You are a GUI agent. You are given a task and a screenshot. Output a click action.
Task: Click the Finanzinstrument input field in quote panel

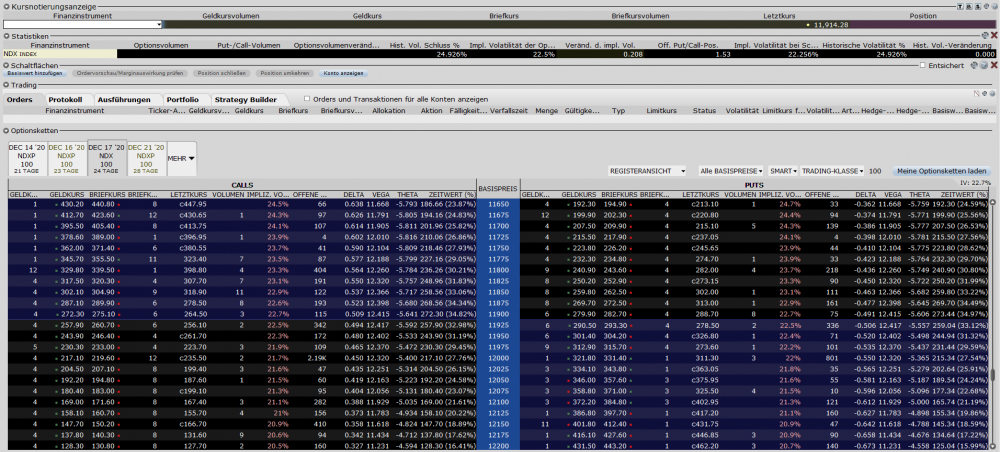(x=82, y=23)
